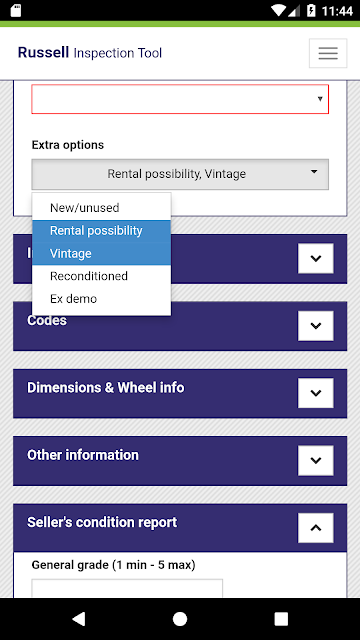Click the Russell Inspection Tool title

tap(90, 53)
